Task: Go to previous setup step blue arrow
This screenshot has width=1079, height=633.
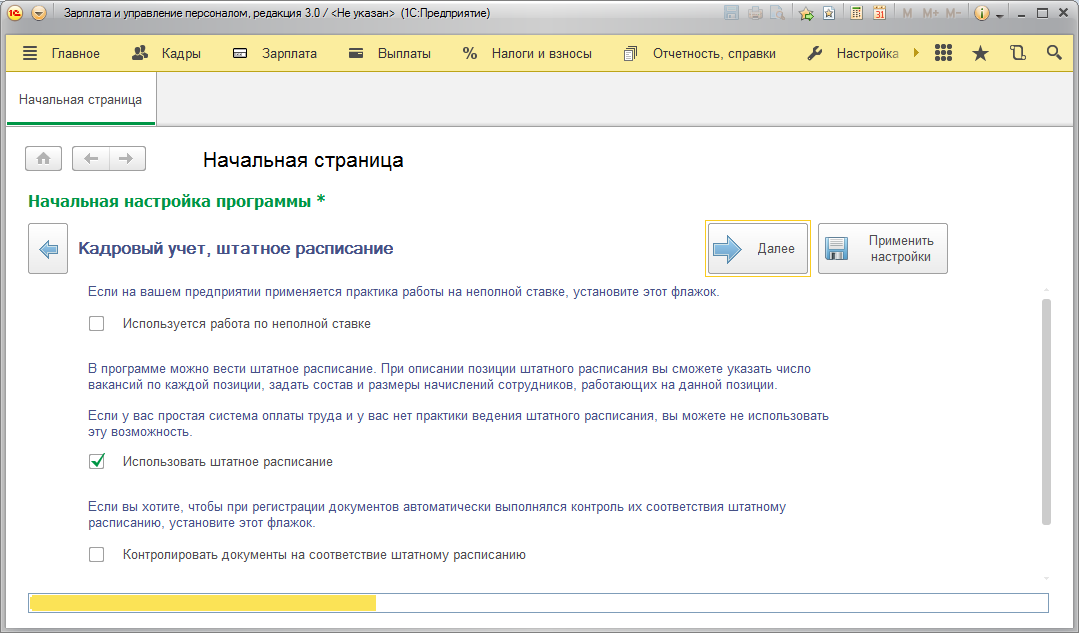Action: [x=48, y=248]
